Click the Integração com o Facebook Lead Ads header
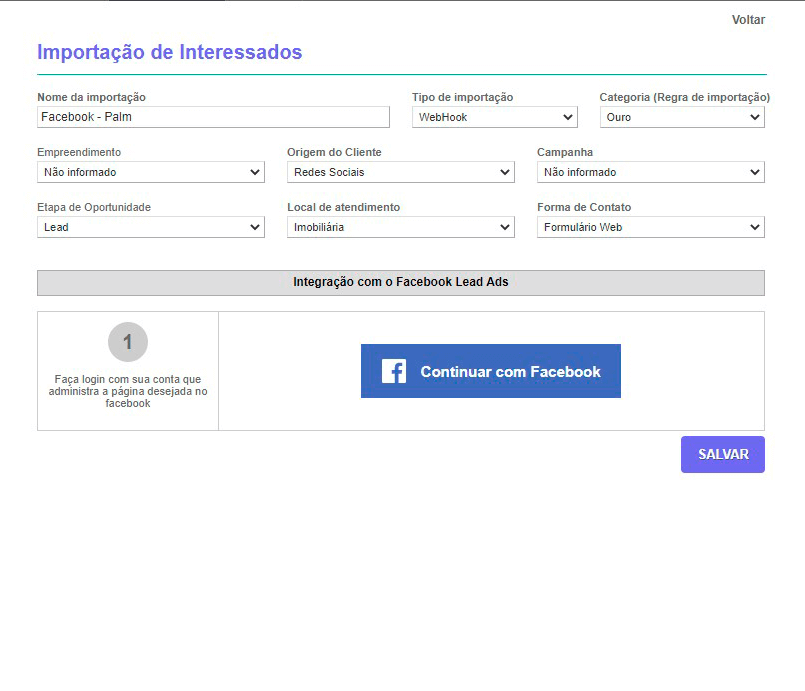The height and width of the screenshot is (691, 805). pyautogui.click(x=401, y=282)
